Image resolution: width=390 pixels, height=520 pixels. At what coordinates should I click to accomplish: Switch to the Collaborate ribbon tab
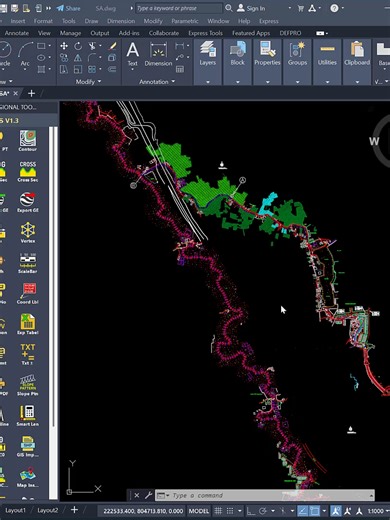pos(164,33)
